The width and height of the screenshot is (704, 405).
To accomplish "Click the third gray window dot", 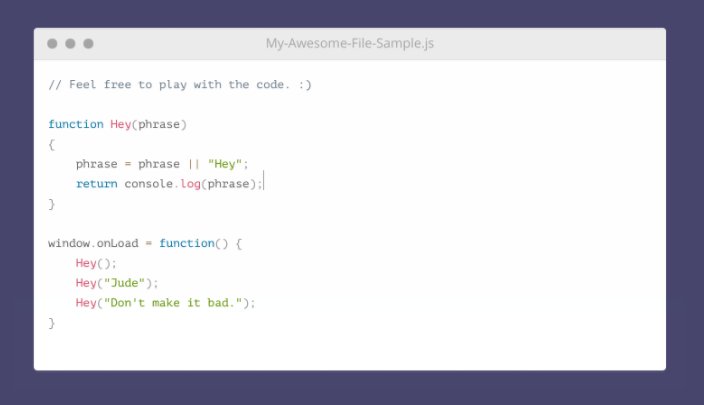I will (88, 44).
